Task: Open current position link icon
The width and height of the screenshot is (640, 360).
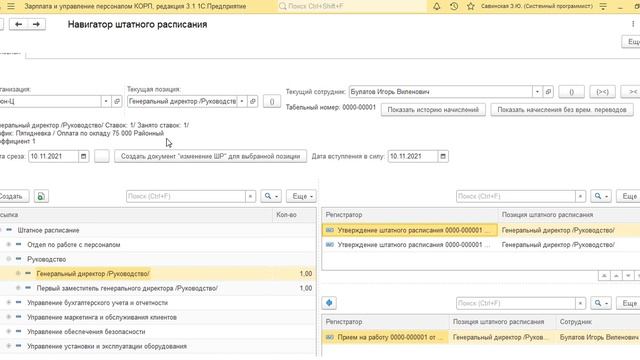Action: [253, 101]
